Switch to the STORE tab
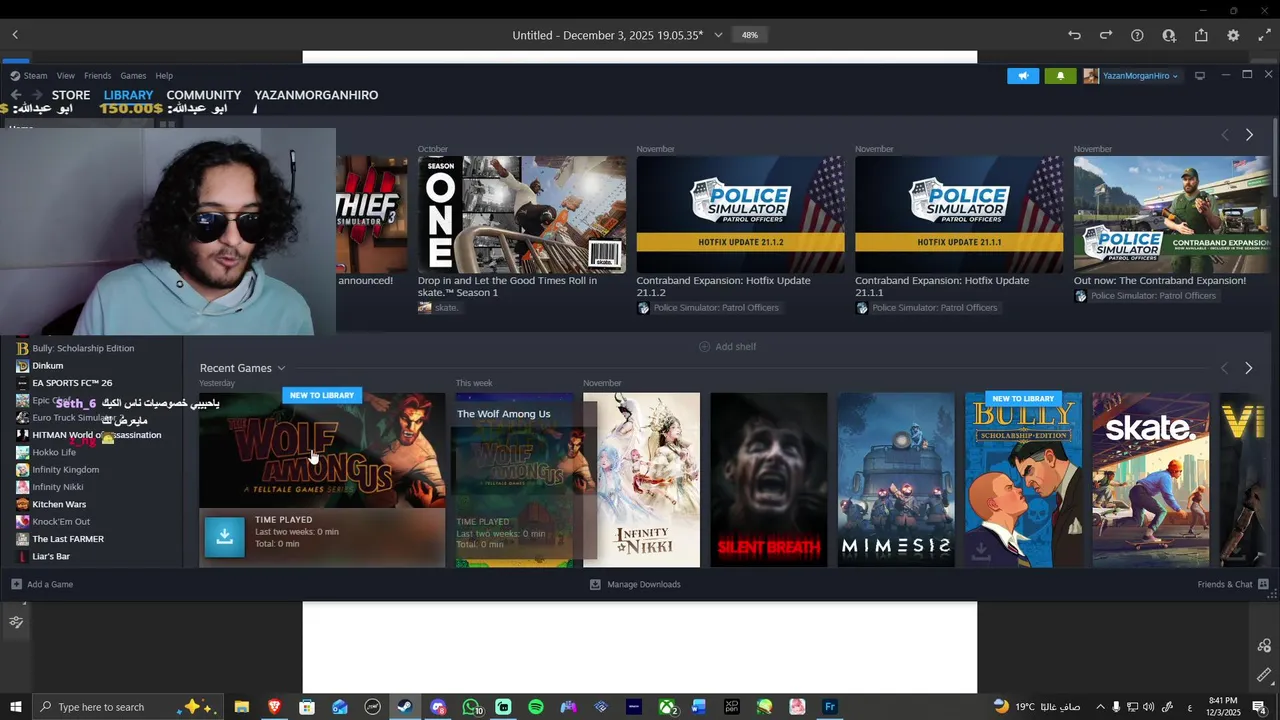Image resolution: width=1280 pixels, height=720 pixels. pyautogui.click(x=71, y=95)
